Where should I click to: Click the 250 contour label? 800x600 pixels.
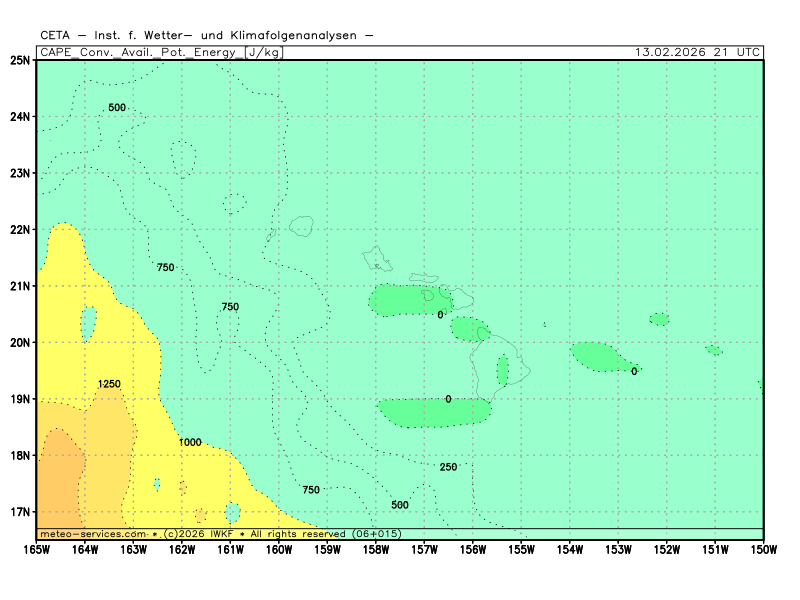448,467
